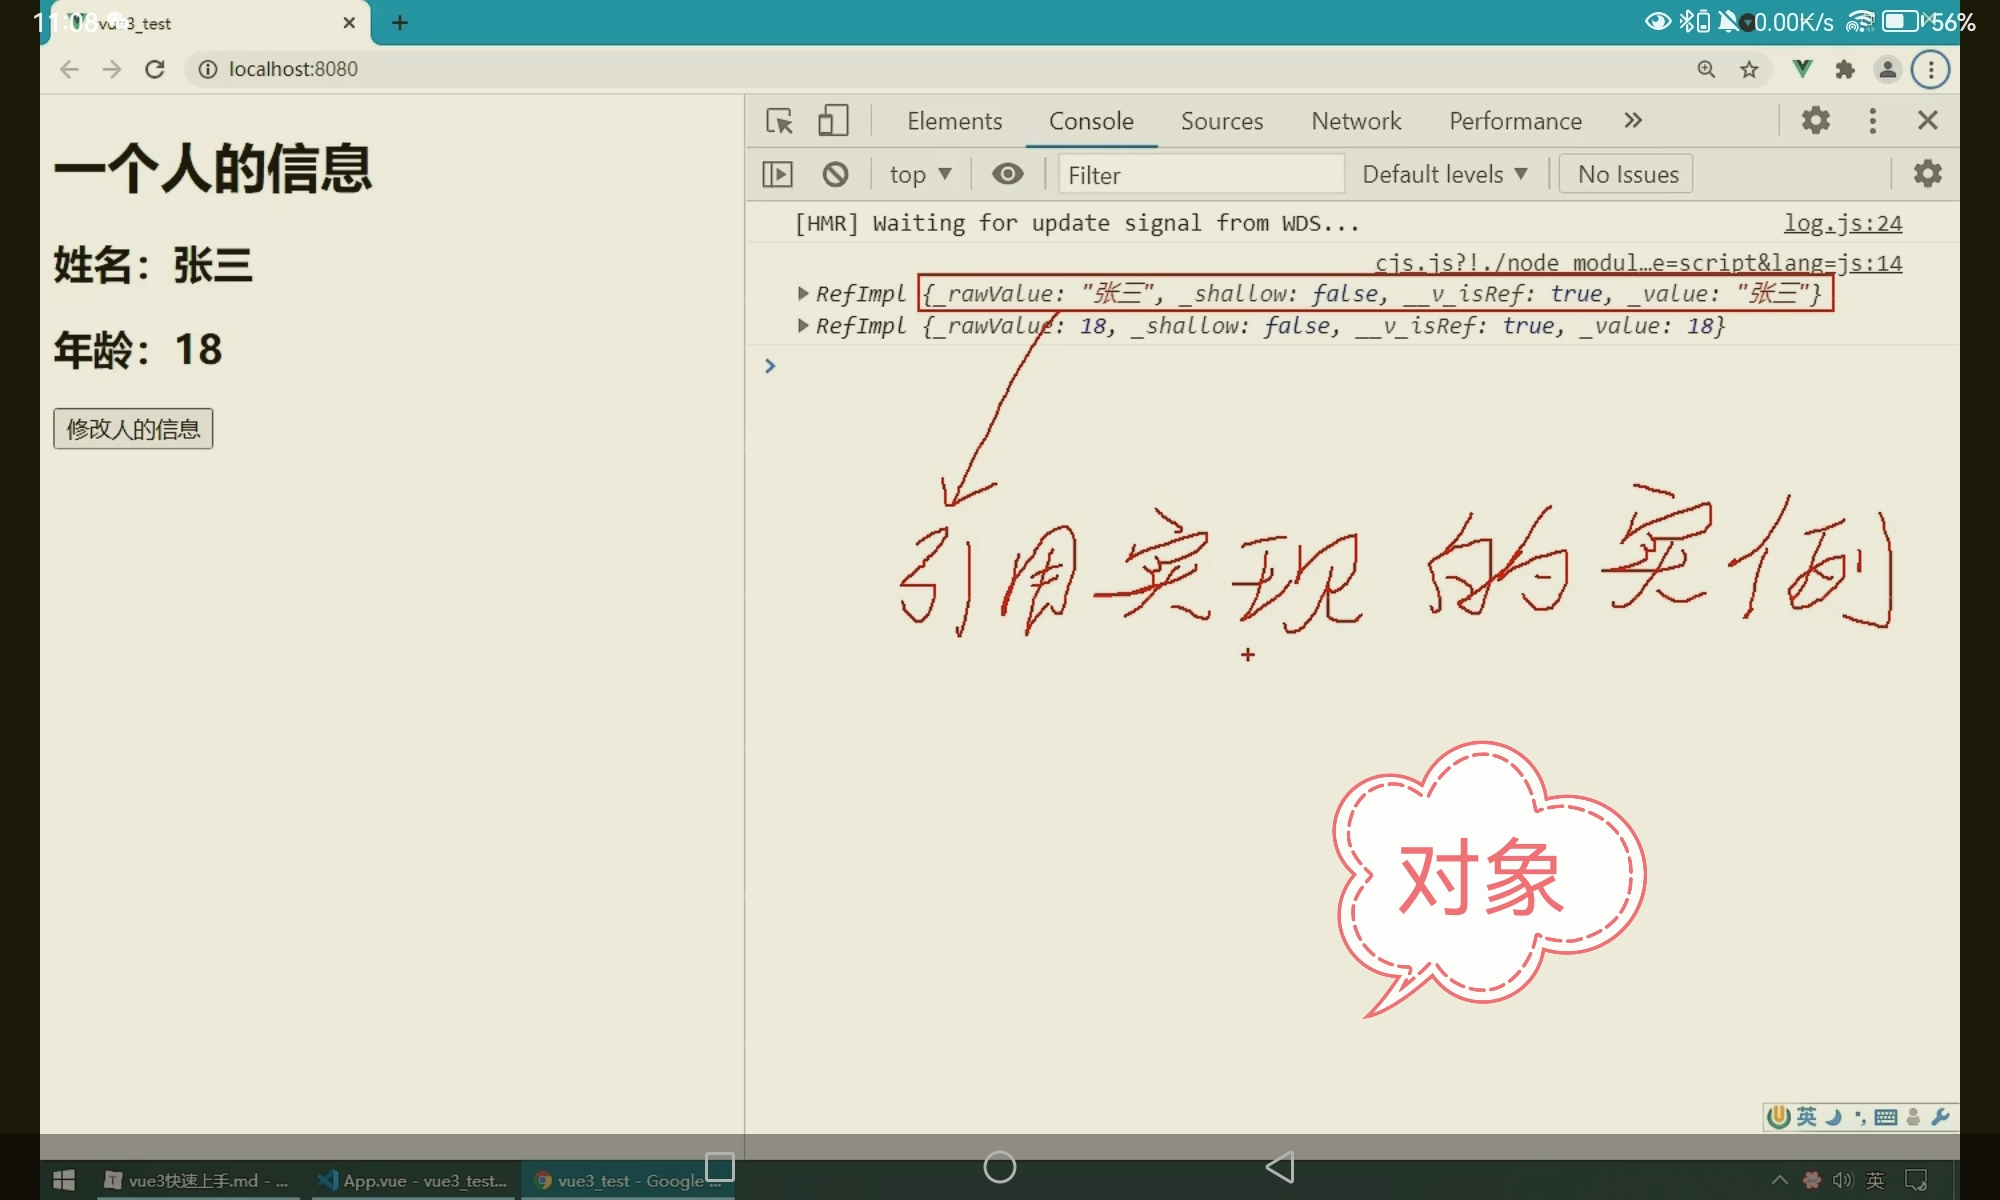The image size is (2000, 1200).
Task: Open the Extensions puzzle icon
Action: pyautogui.click(x=1845, y=69)
